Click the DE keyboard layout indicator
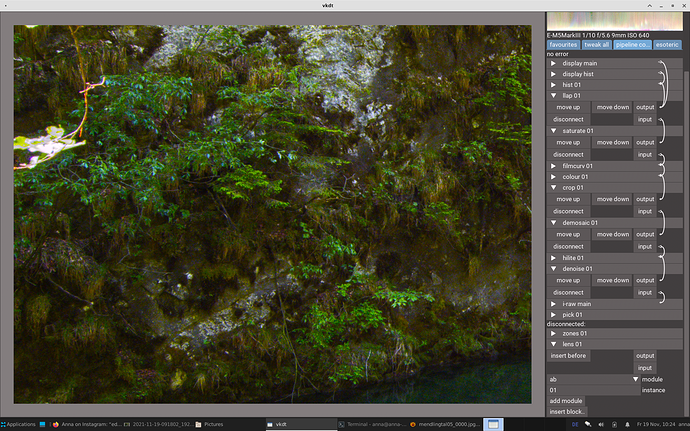Viewport: 690px width, 431px height. 575,424
